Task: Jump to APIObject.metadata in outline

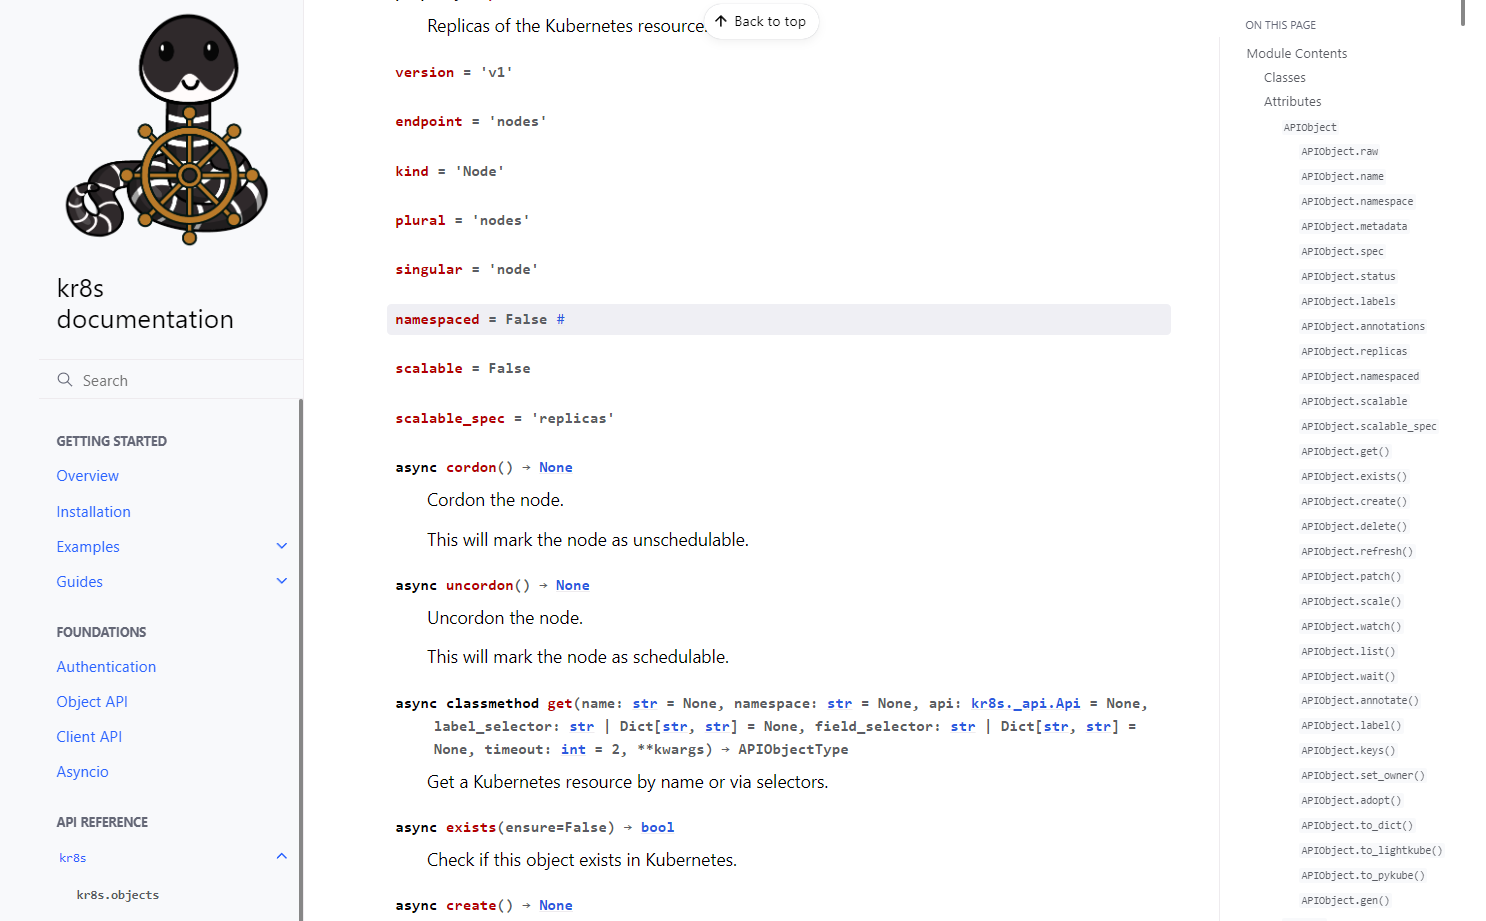Action: (x=1354, y=227)
